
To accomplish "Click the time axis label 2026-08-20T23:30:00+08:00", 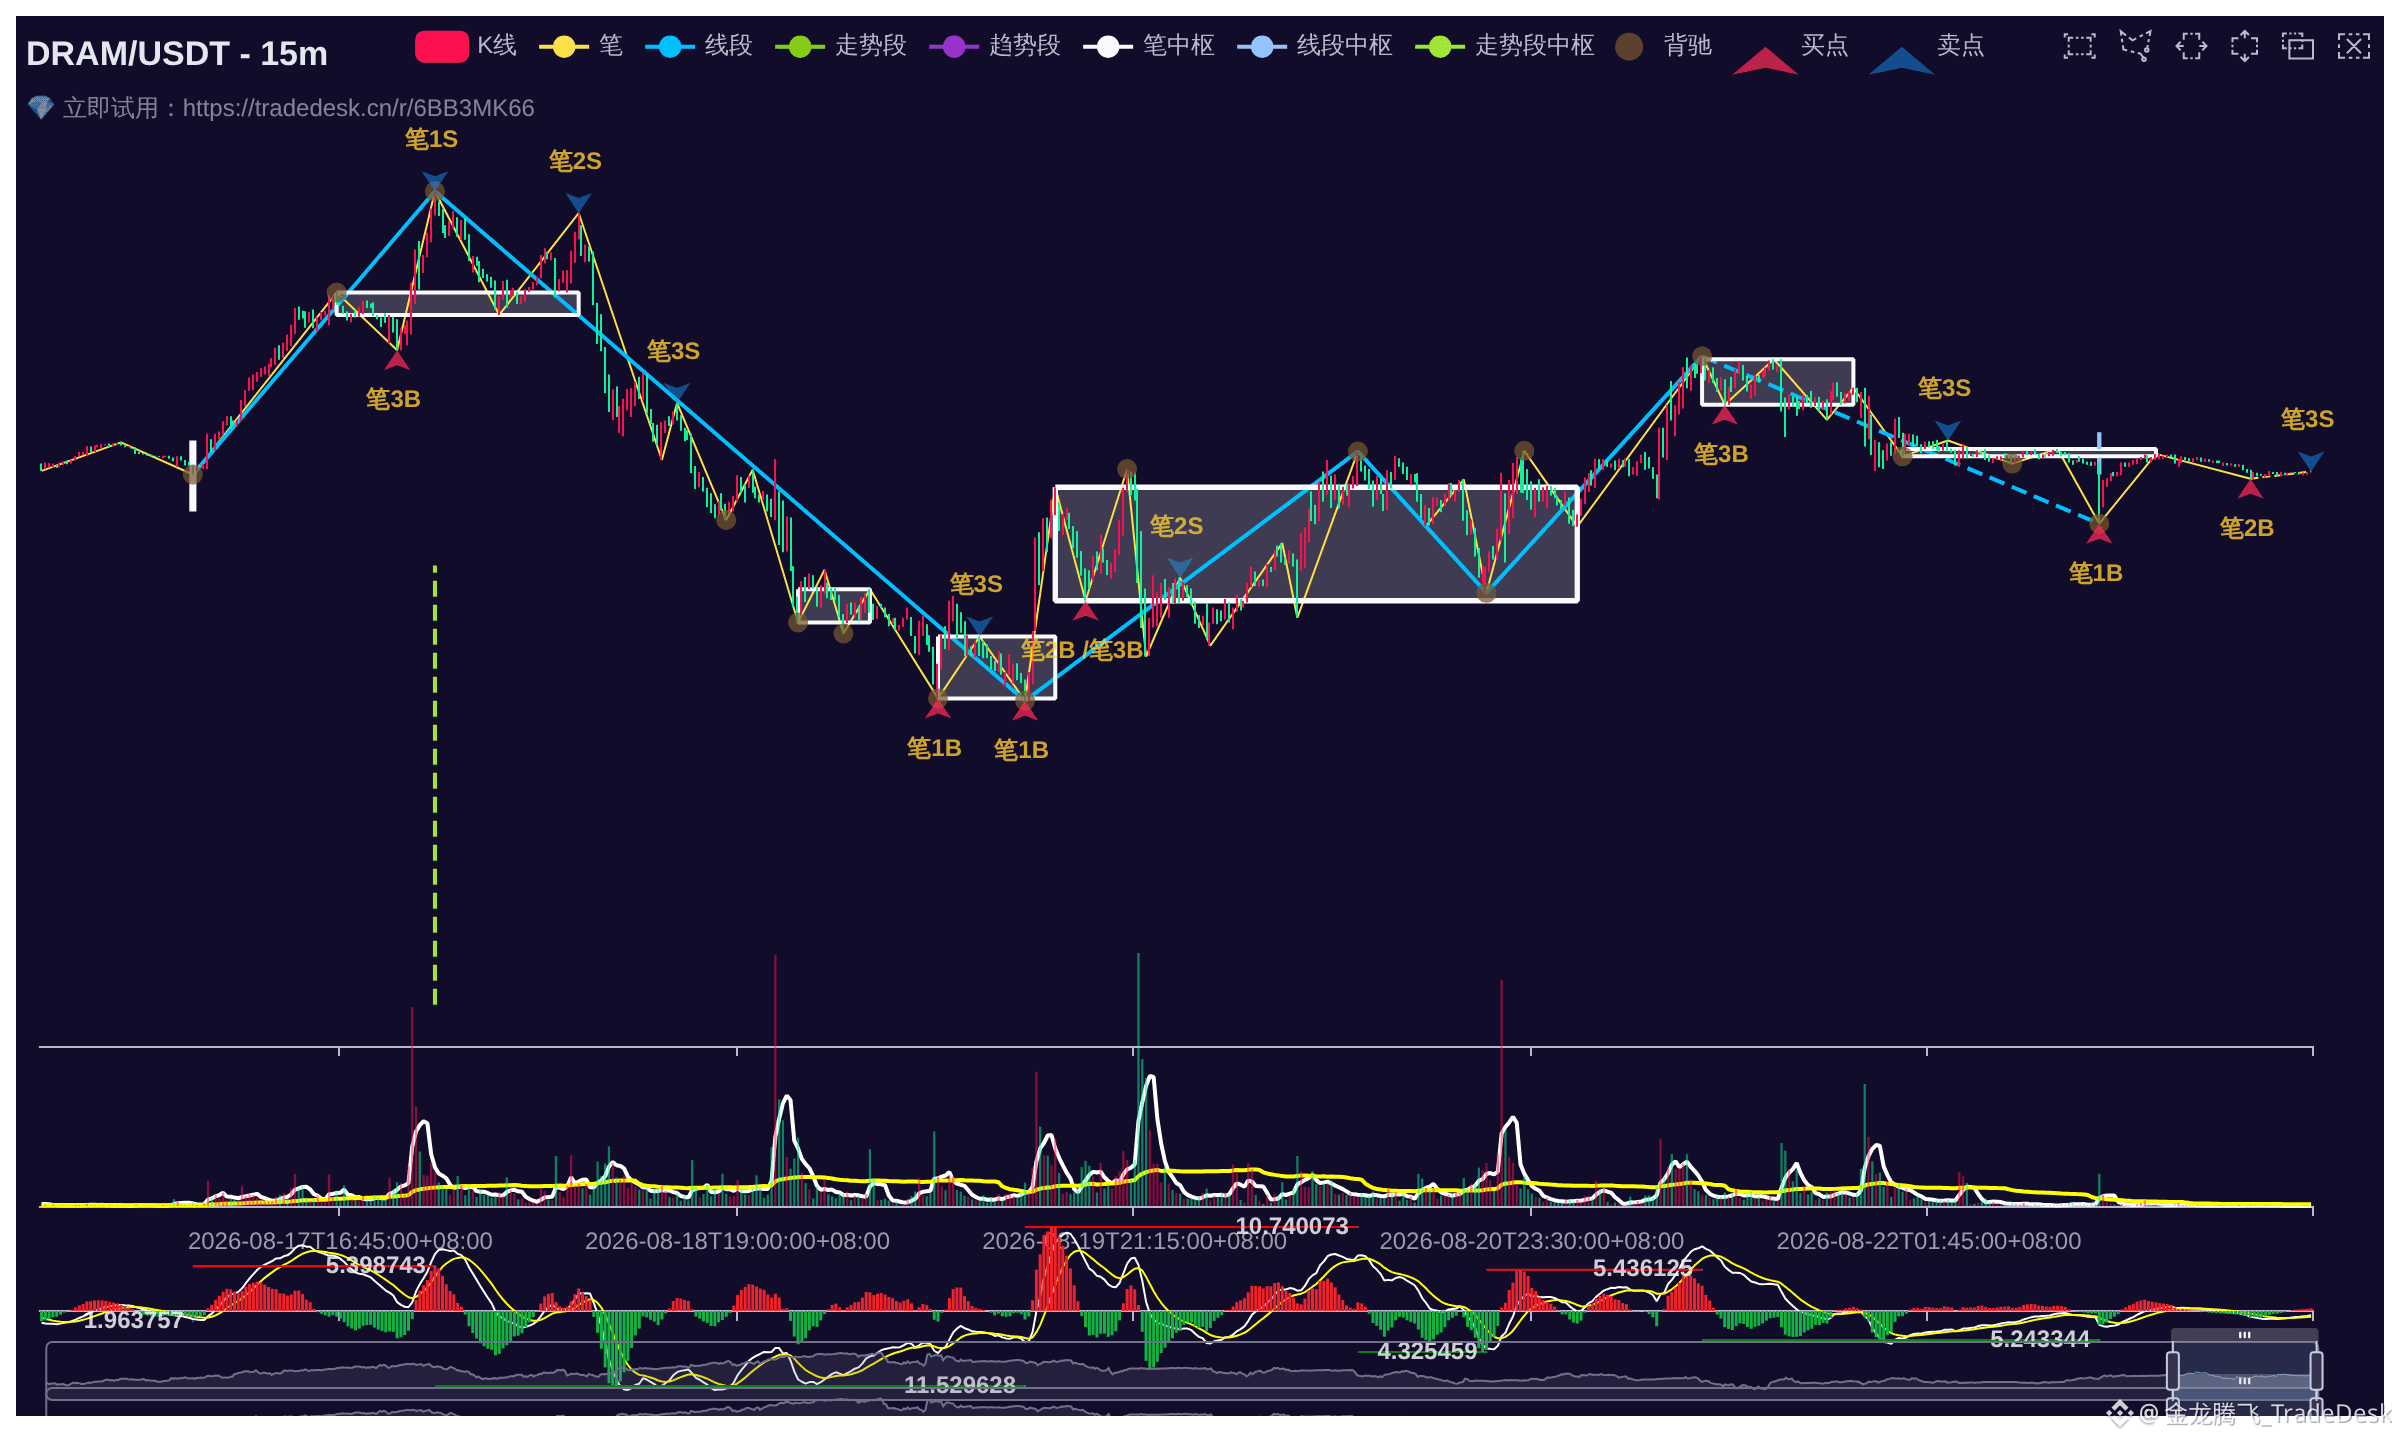I will pos(1531,1241).
